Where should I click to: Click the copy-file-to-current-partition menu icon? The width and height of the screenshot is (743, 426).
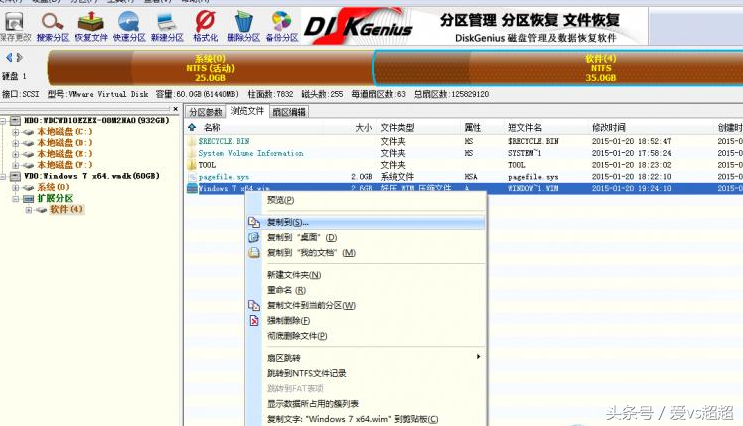click(x=254, y=306)
